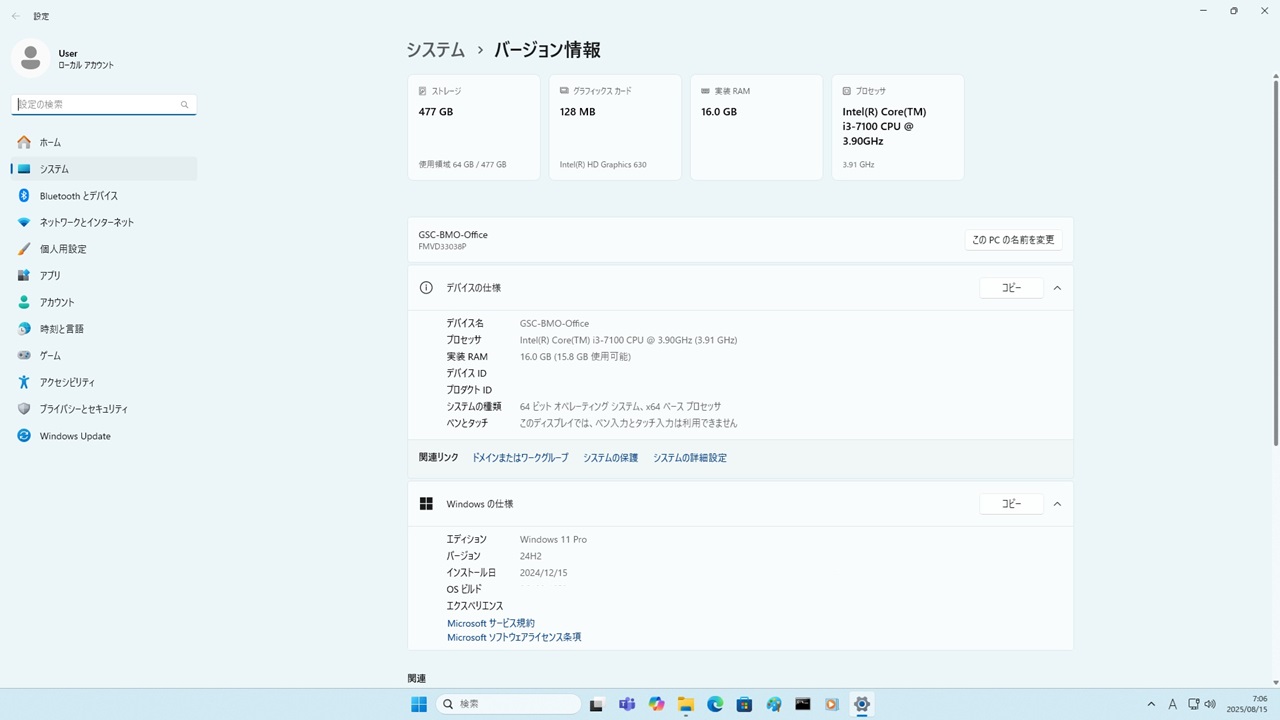This screenshot has width=1280, height=720.
Task: Open ドメインまたはワークグループ link
Action: 520,458
